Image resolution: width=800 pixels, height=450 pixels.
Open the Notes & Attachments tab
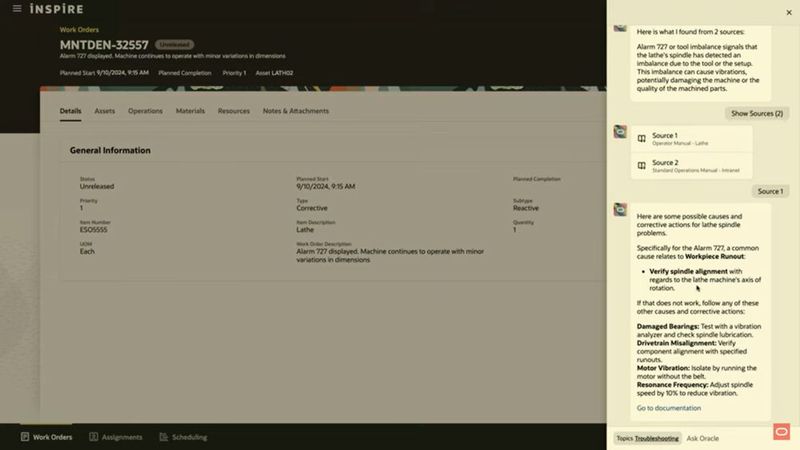(x=296, y=111)
